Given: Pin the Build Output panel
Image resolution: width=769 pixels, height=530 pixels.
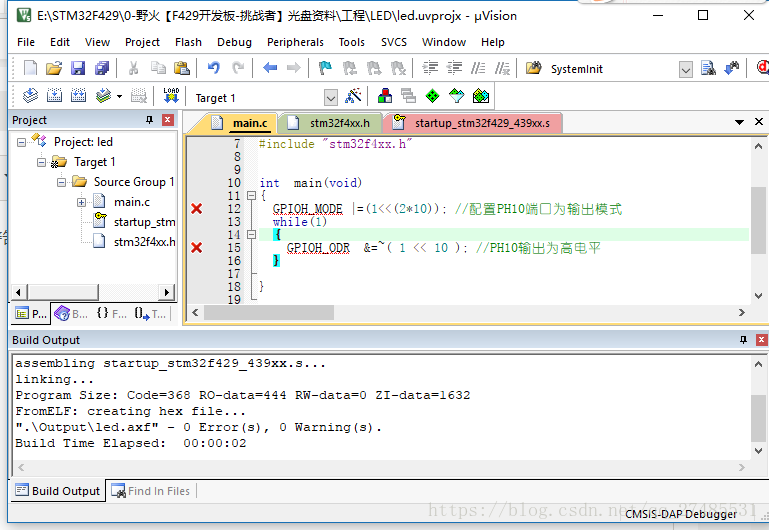Looking at the screenshot, I should [x=743, y=340].
